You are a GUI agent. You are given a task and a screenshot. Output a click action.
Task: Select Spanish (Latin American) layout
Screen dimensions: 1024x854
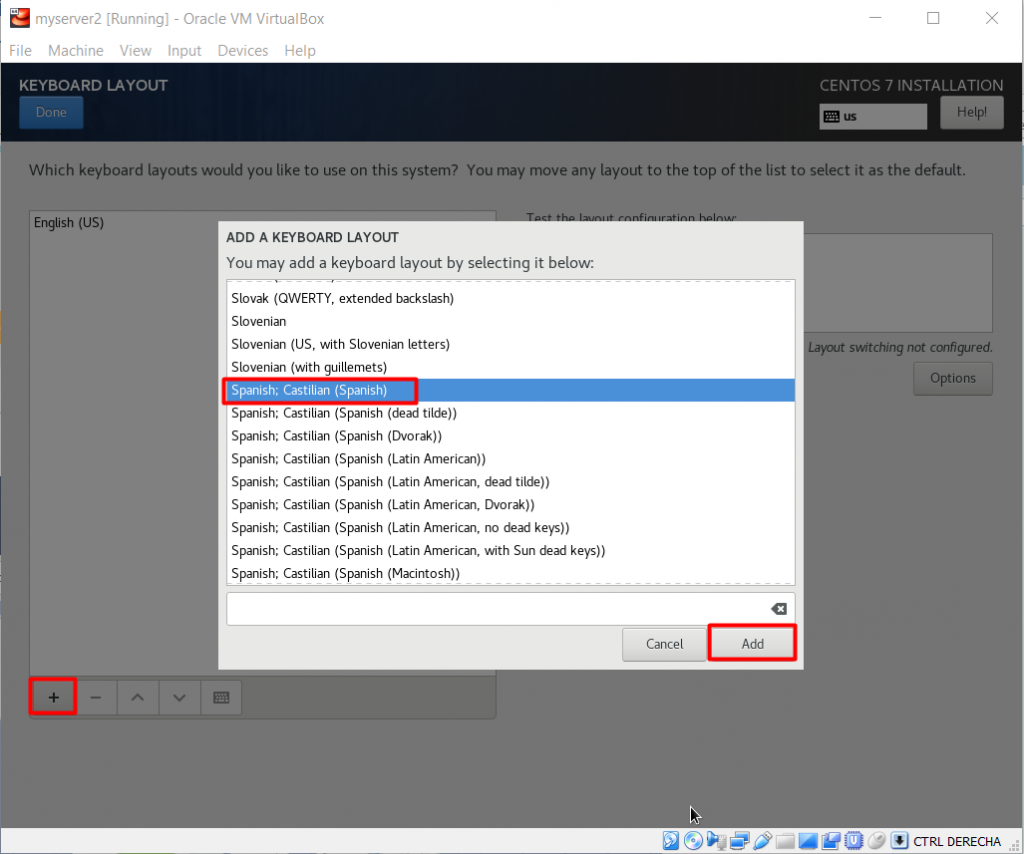click(x=511, y=459)
